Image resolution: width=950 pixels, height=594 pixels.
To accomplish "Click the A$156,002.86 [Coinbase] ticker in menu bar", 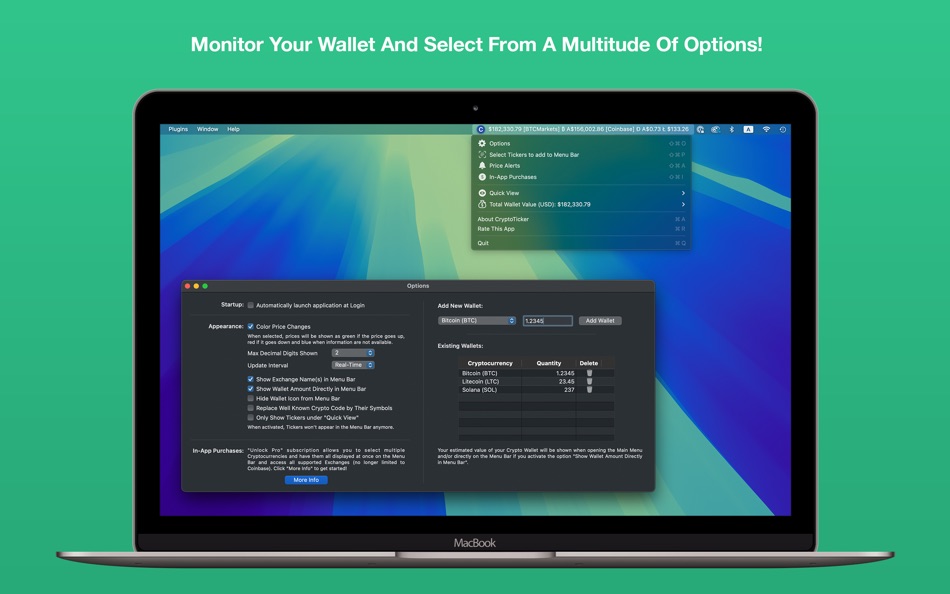I will click(x=598, y=129).
